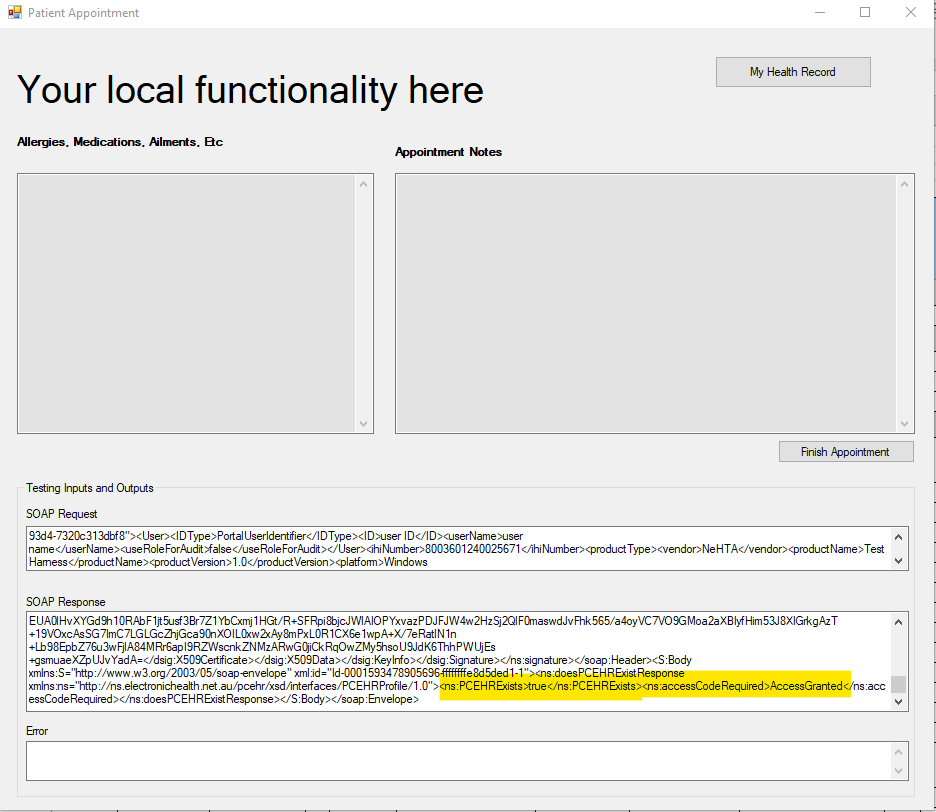Viewport: 936px width, 812px height.
Task: Click the SOAP Response scroll up arrow
Action: tap(899, 621)
